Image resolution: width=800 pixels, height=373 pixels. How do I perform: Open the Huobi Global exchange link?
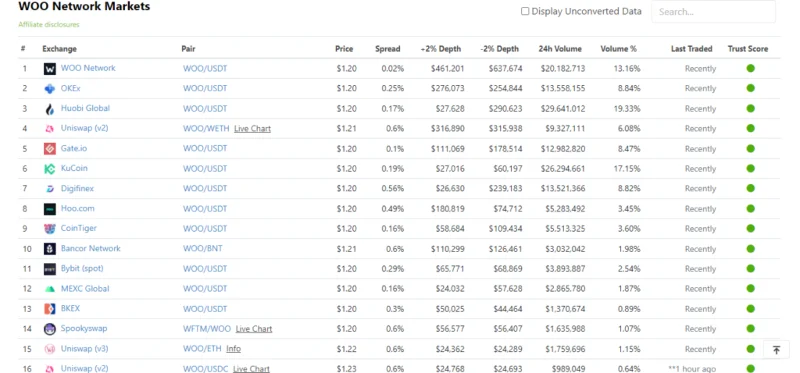pyautogui.click(x=85, y=108)
